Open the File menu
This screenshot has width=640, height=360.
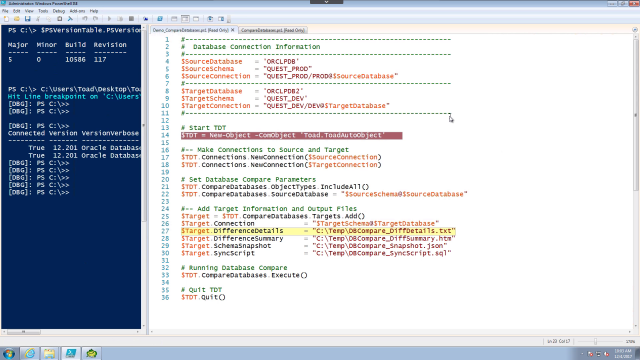coord(5,11)
